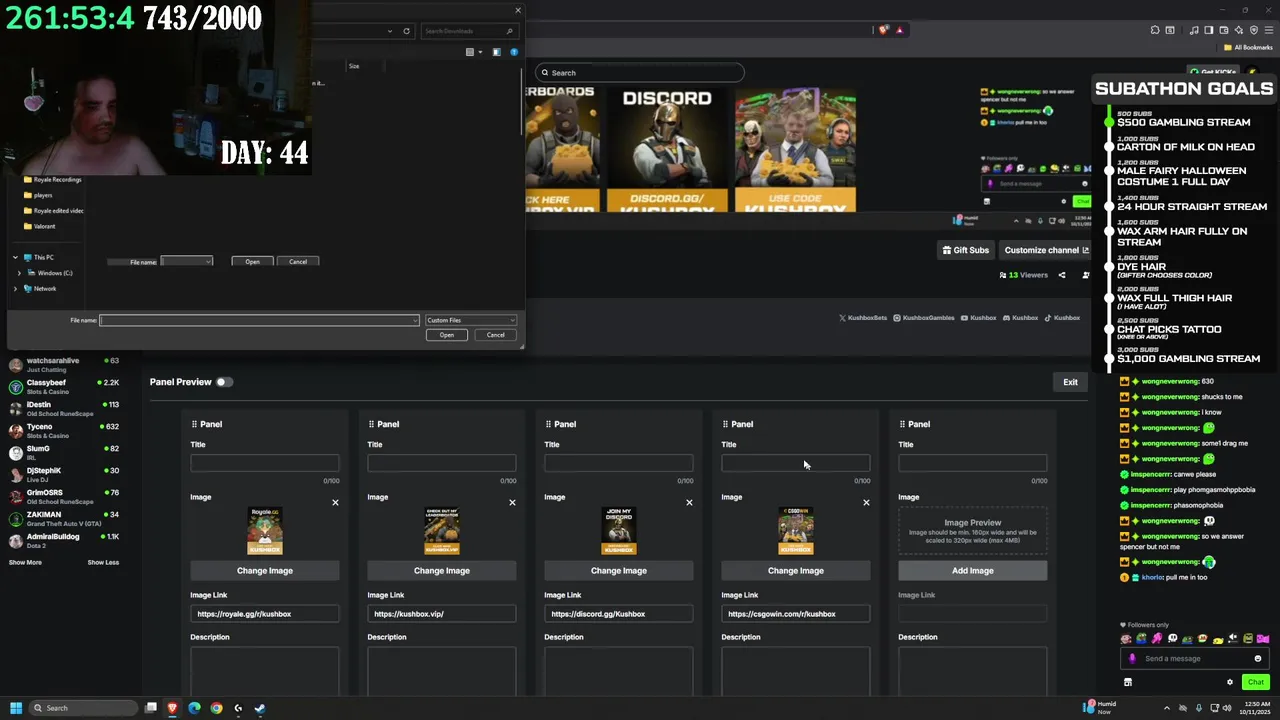This screenshot has width=1280, height=720.
Task: Click Brave Rewards triangle icon
Action: point(899,30)
